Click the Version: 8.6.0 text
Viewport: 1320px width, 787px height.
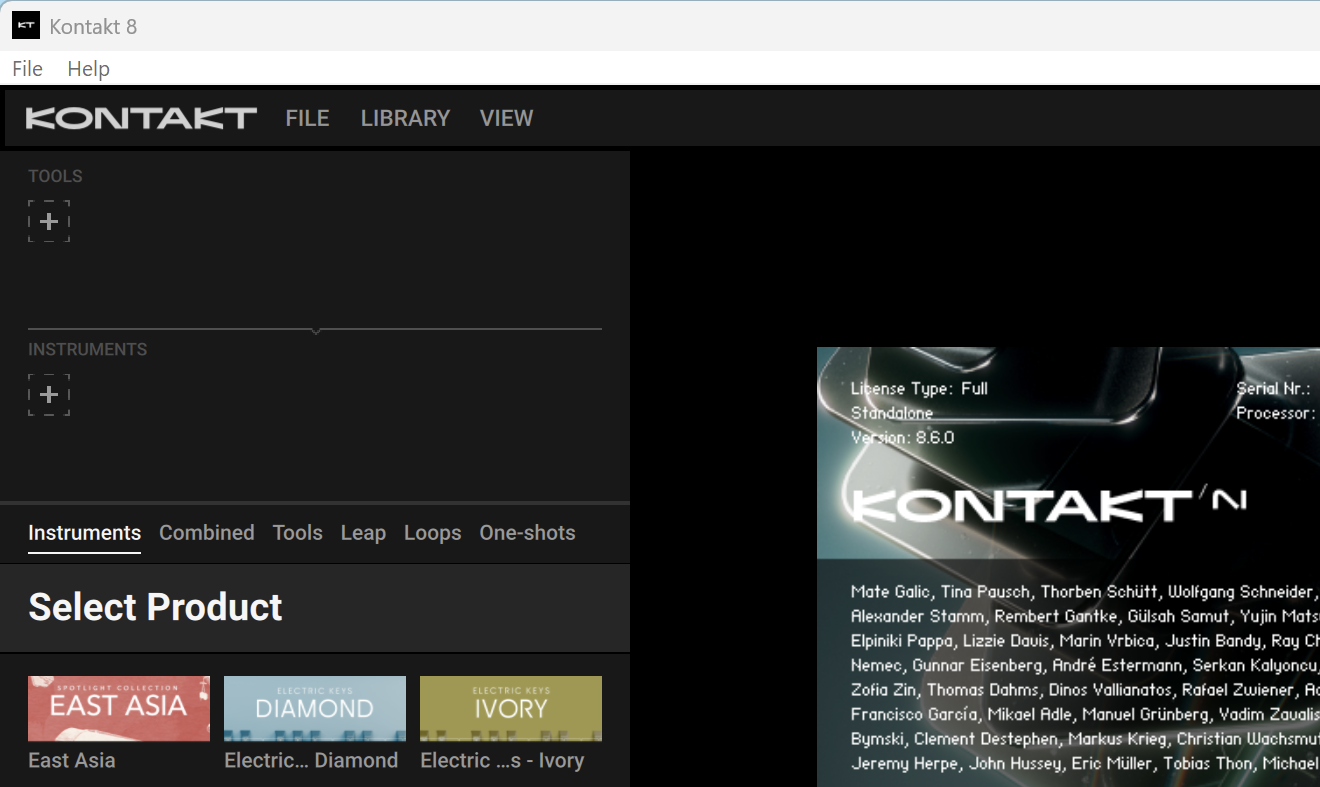click(902, 437)
